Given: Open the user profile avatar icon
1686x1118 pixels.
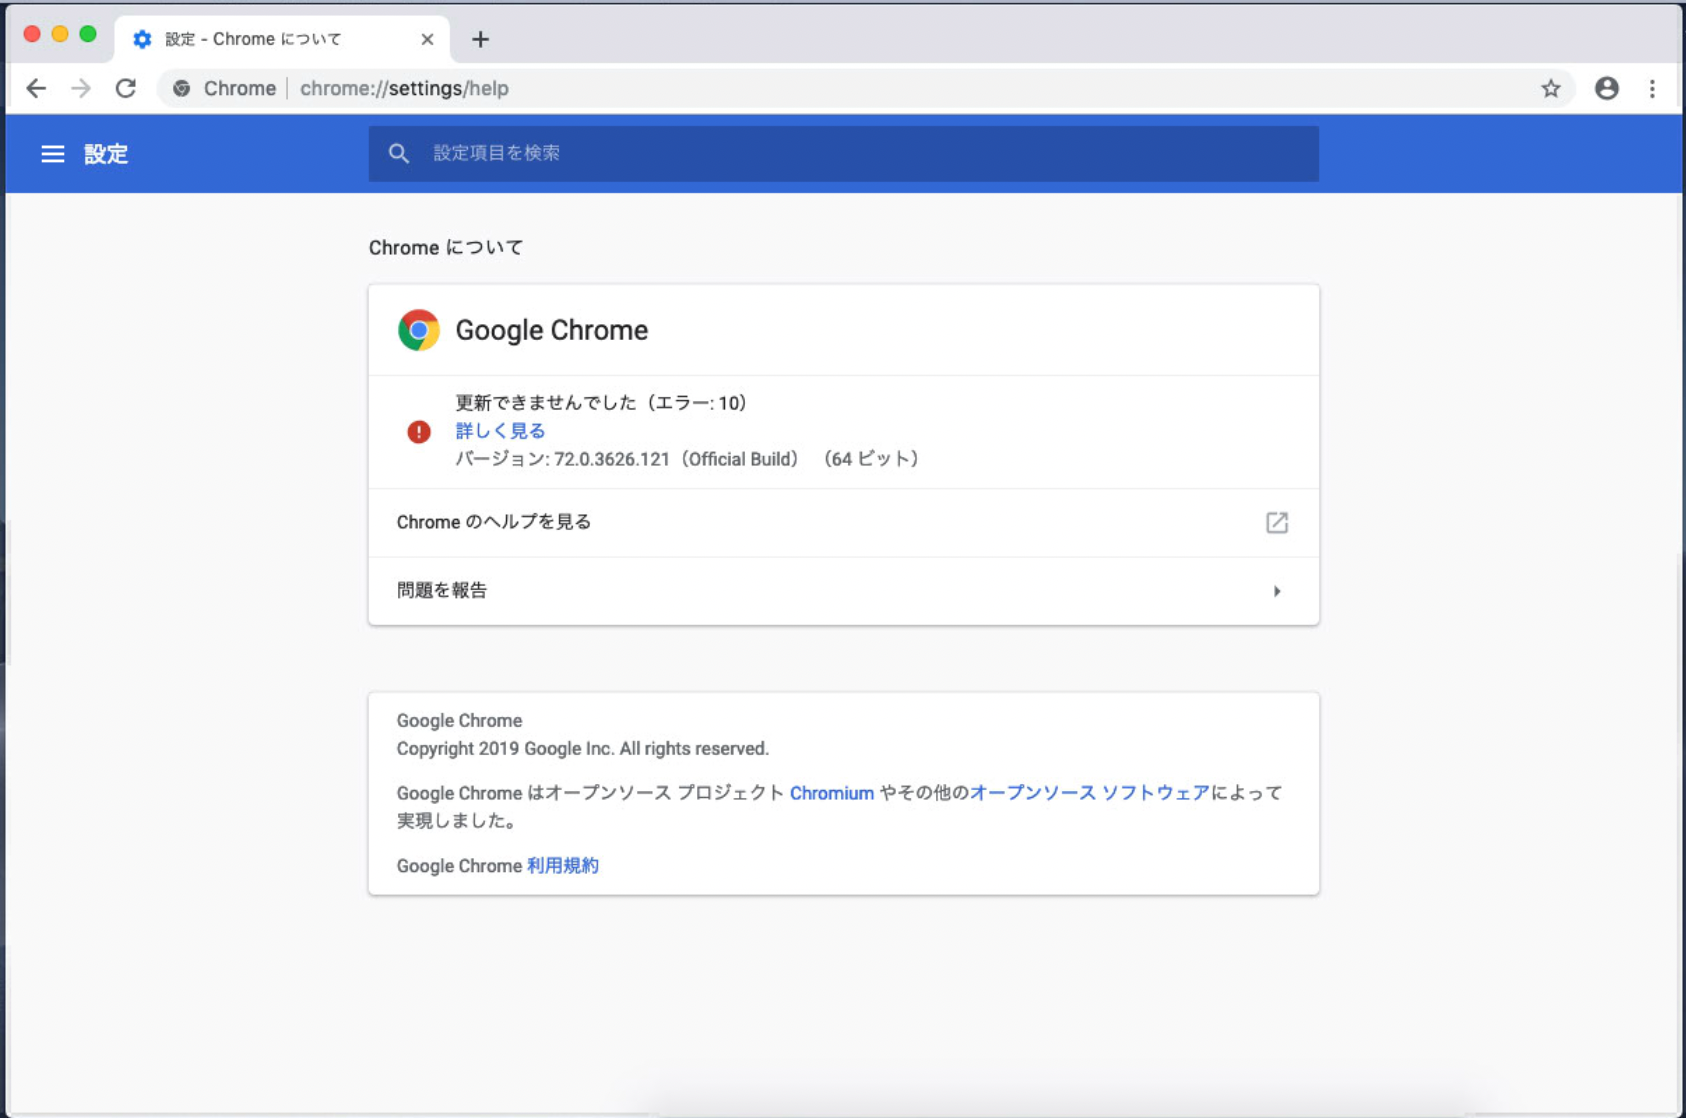Looking at the screenshot, I should point(1607,89).
